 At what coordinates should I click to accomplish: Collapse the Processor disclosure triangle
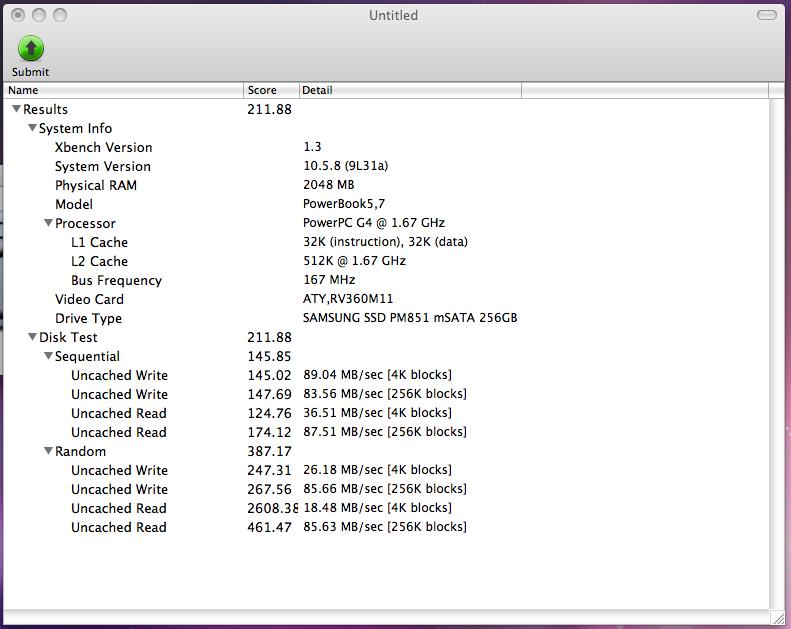click(x=48, y=223)
